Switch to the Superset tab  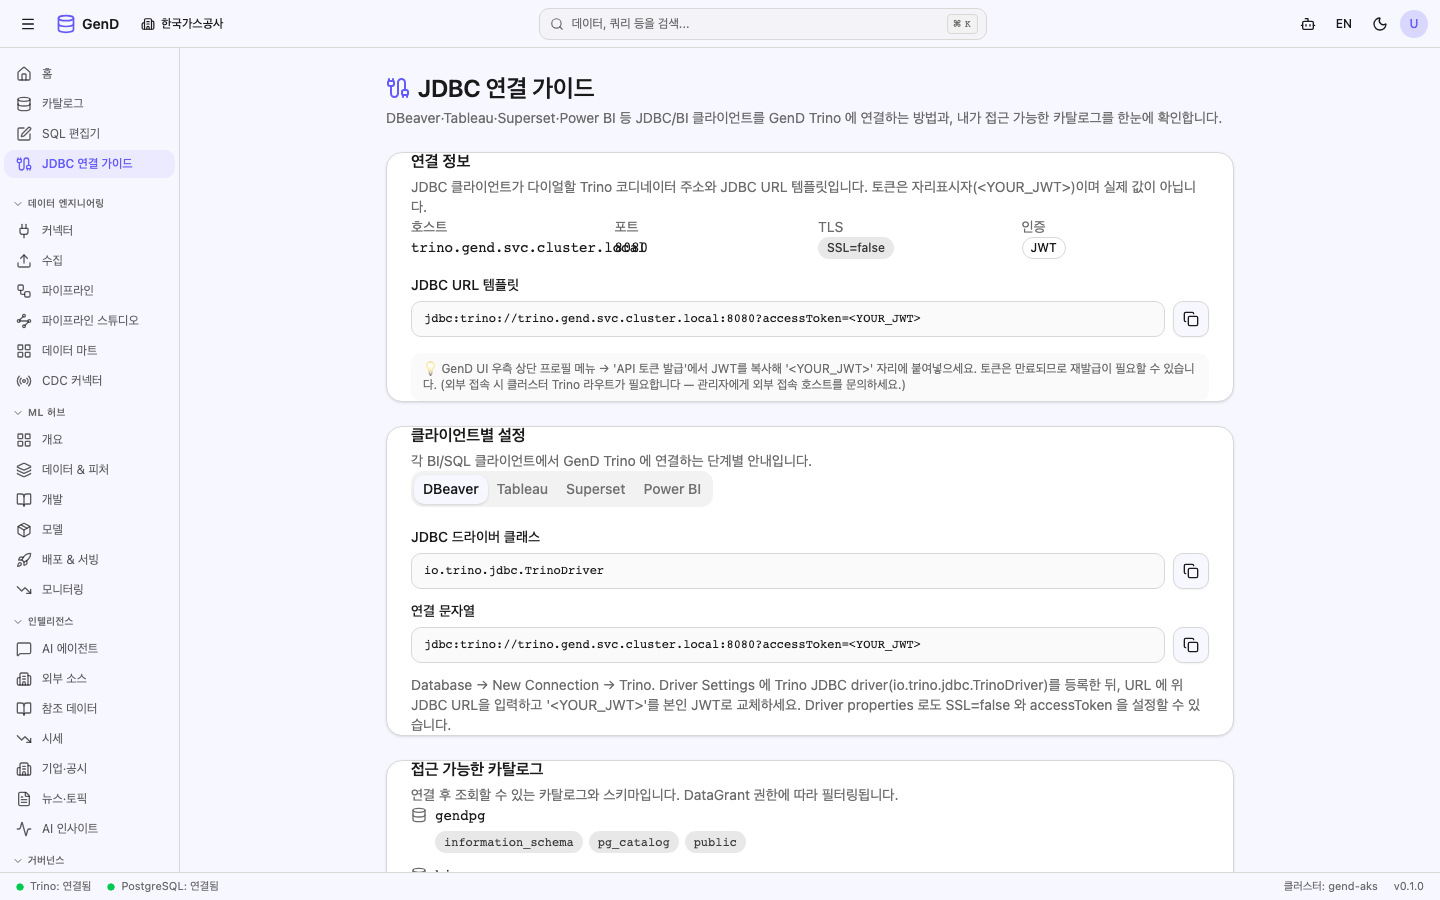[x=595, y=489]
